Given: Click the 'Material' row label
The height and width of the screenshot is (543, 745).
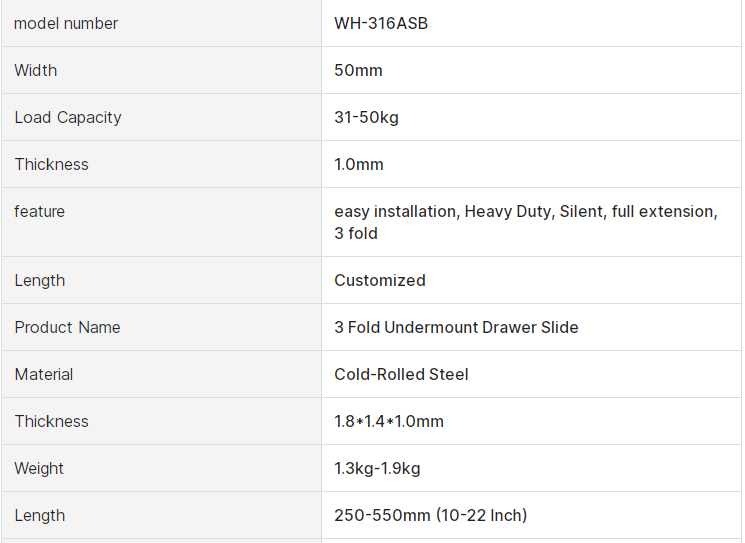Looking at the screenshot, I should (x=44, y=374).
